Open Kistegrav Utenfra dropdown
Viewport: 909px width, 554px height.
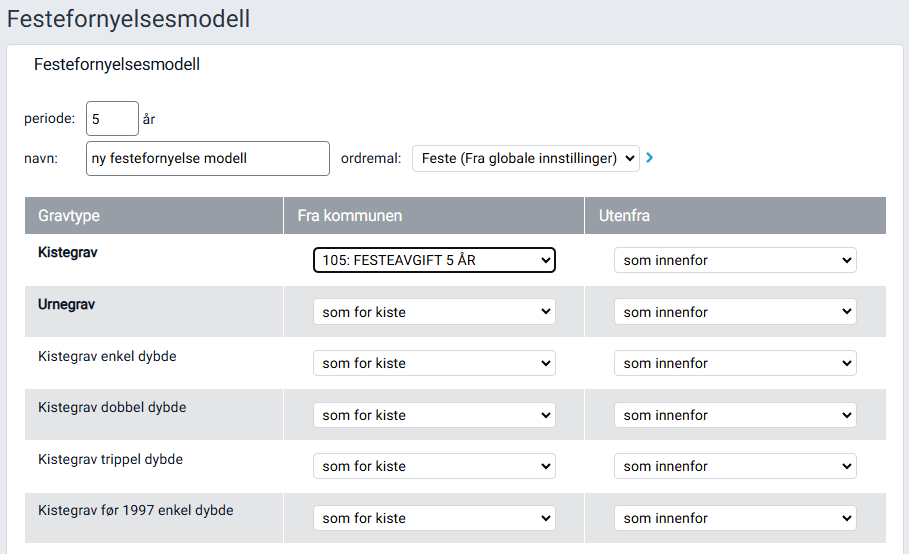(x=735, y=260)
